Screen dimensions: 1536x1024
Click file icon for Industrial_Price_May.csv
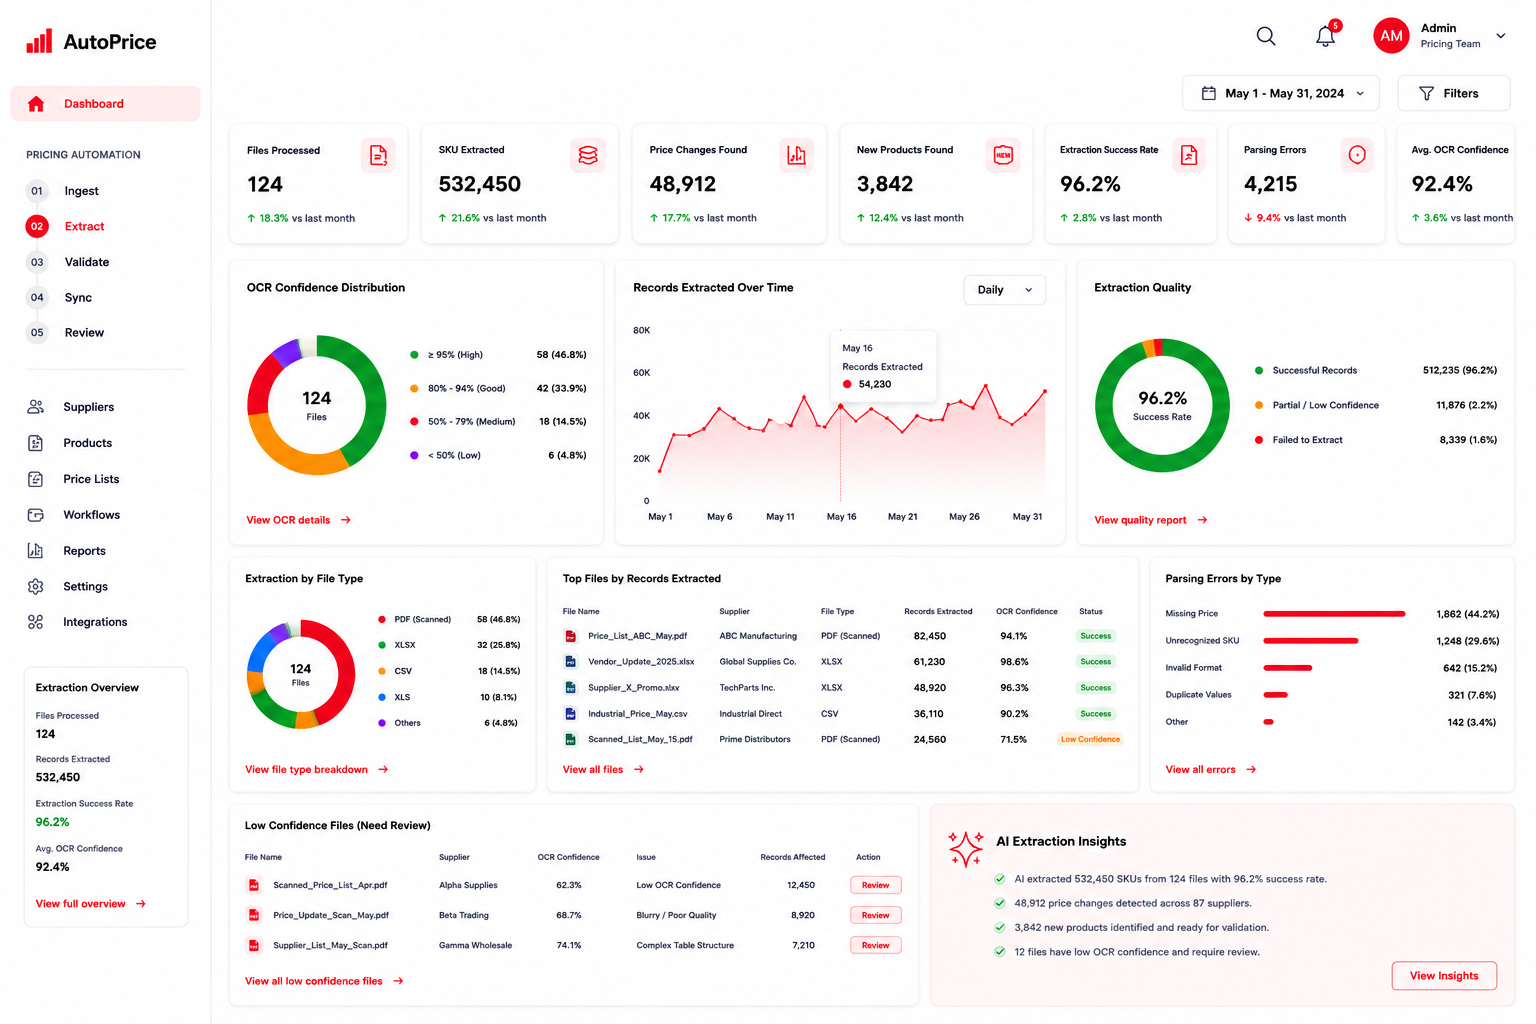pyautogui.click(x=570, y=714)
